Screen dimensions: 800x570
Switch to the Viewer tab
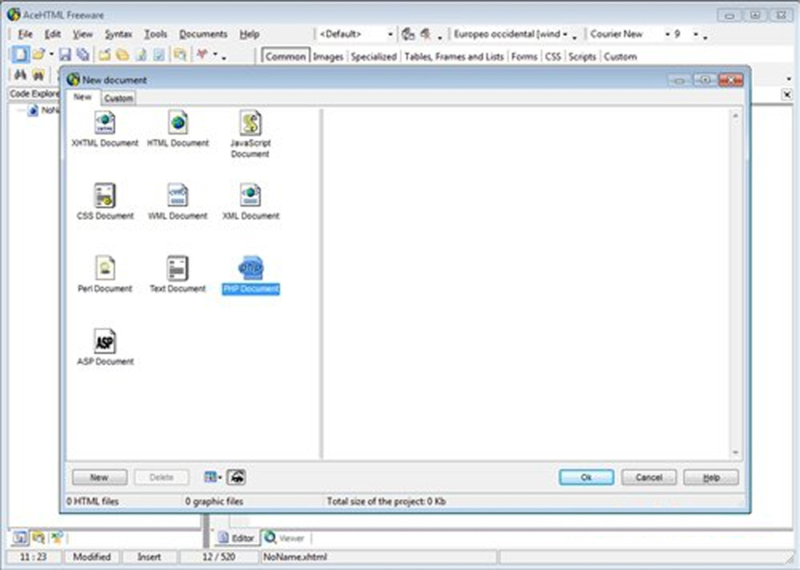[285, 538]
